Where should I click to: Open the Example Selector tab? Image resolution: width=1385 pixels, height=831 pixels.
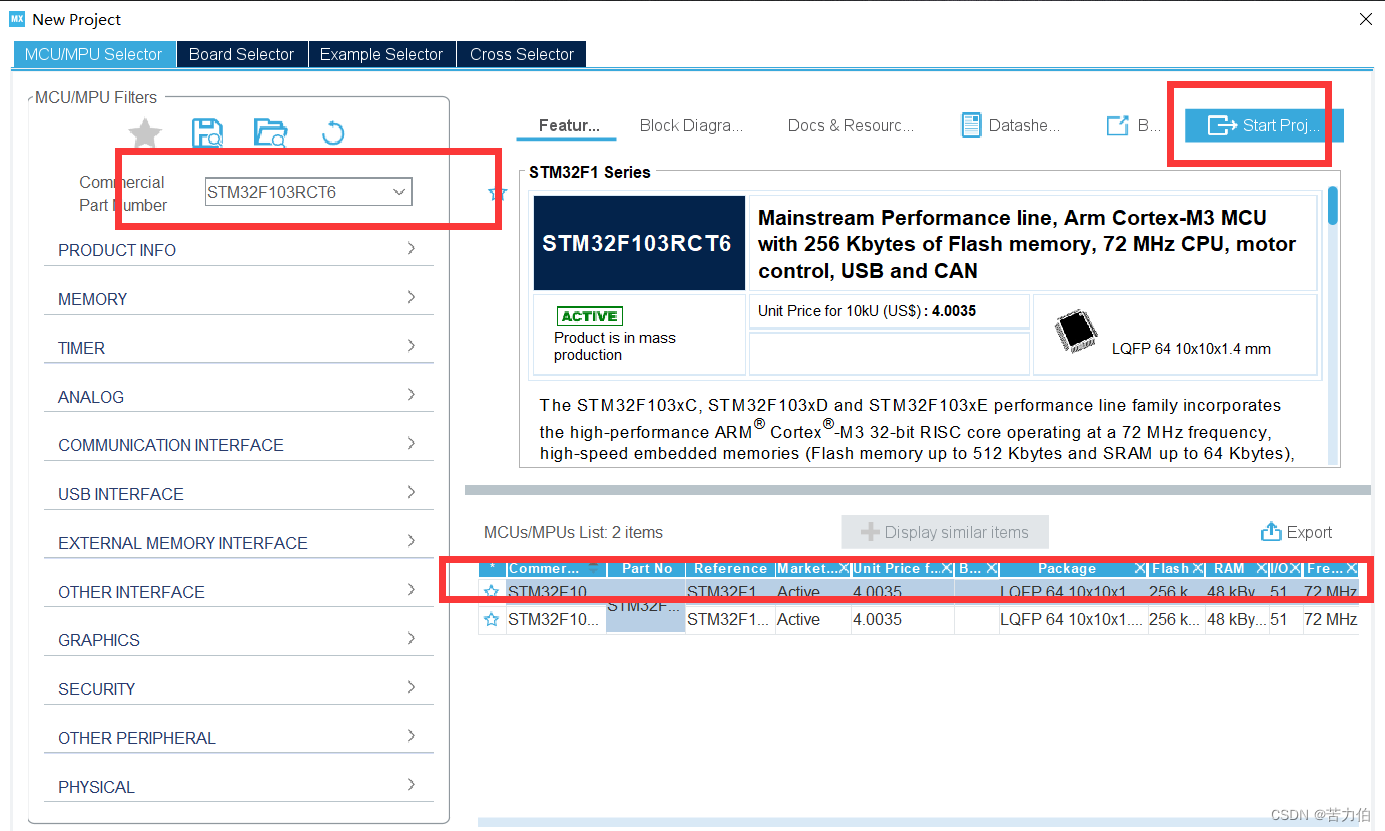pyautogui.click(x=382, y=54)
